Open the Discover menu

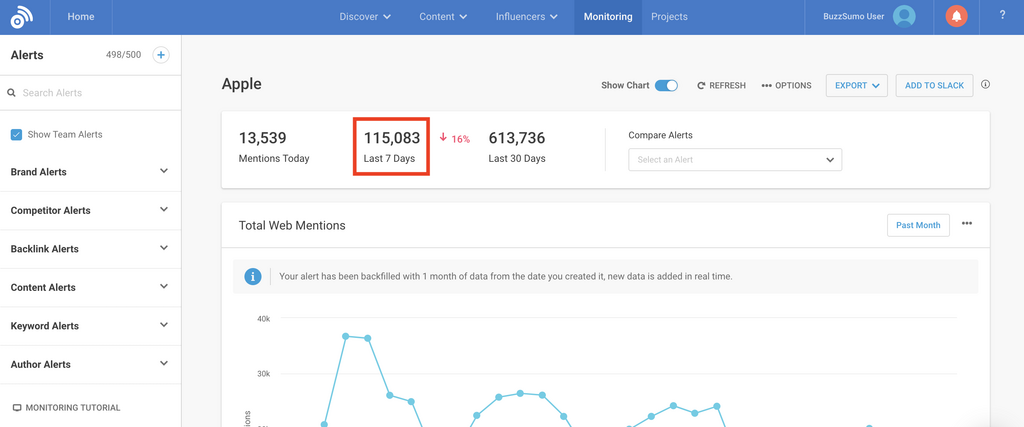[x=365, y=17]
